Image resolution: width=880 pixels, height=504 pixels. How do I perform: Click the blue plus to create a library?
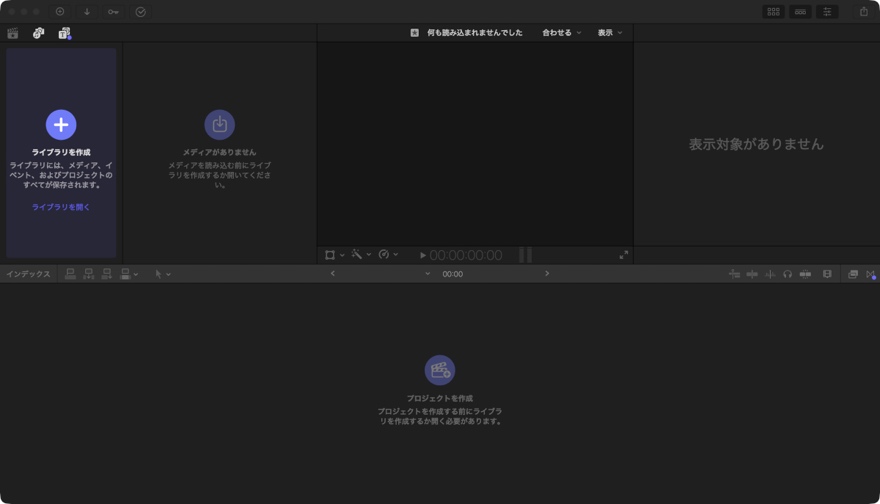pos(61,124)
